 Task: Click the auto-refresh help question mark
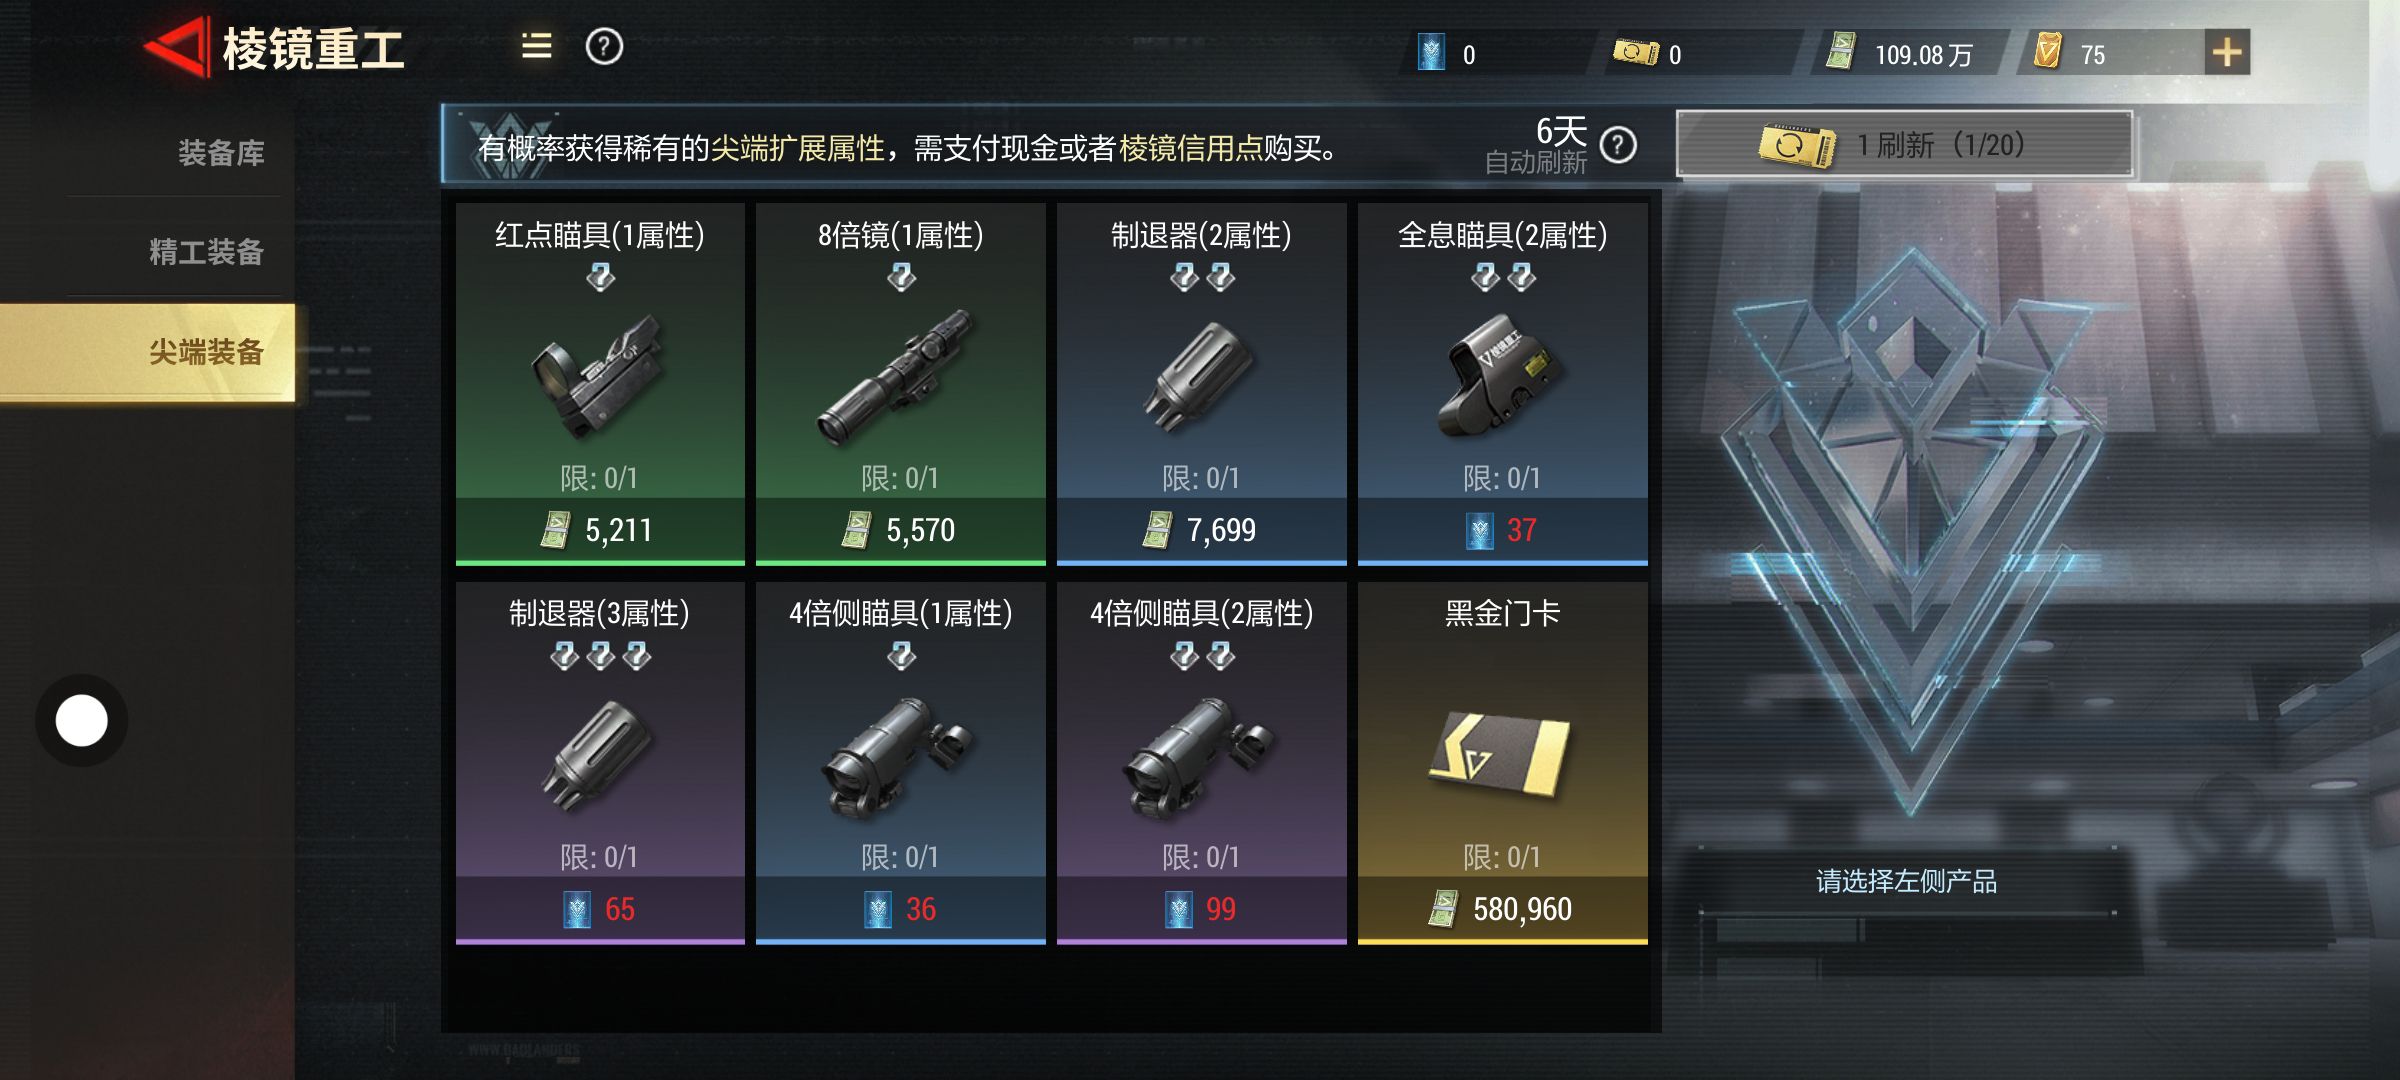[x=1618, y=146]
